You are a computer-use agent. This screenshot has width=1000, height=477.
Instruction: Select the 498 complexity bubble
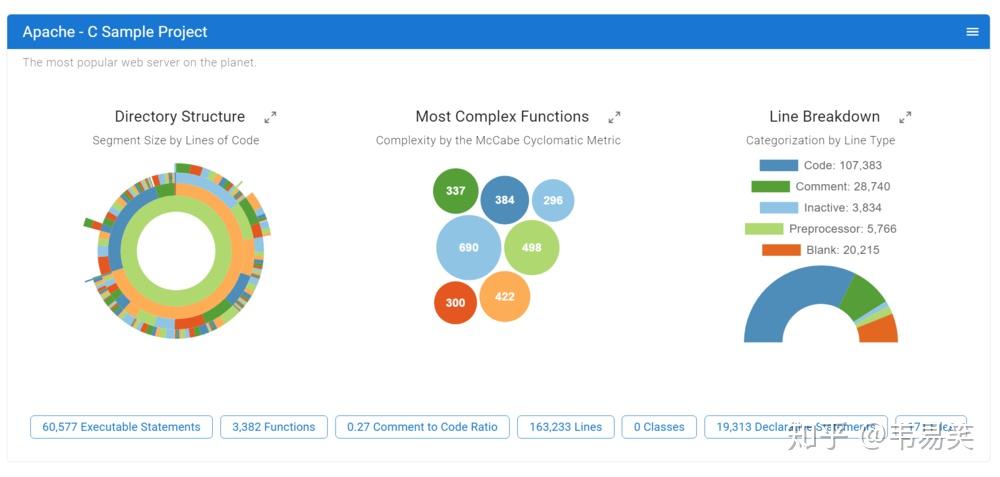[531, 248]
